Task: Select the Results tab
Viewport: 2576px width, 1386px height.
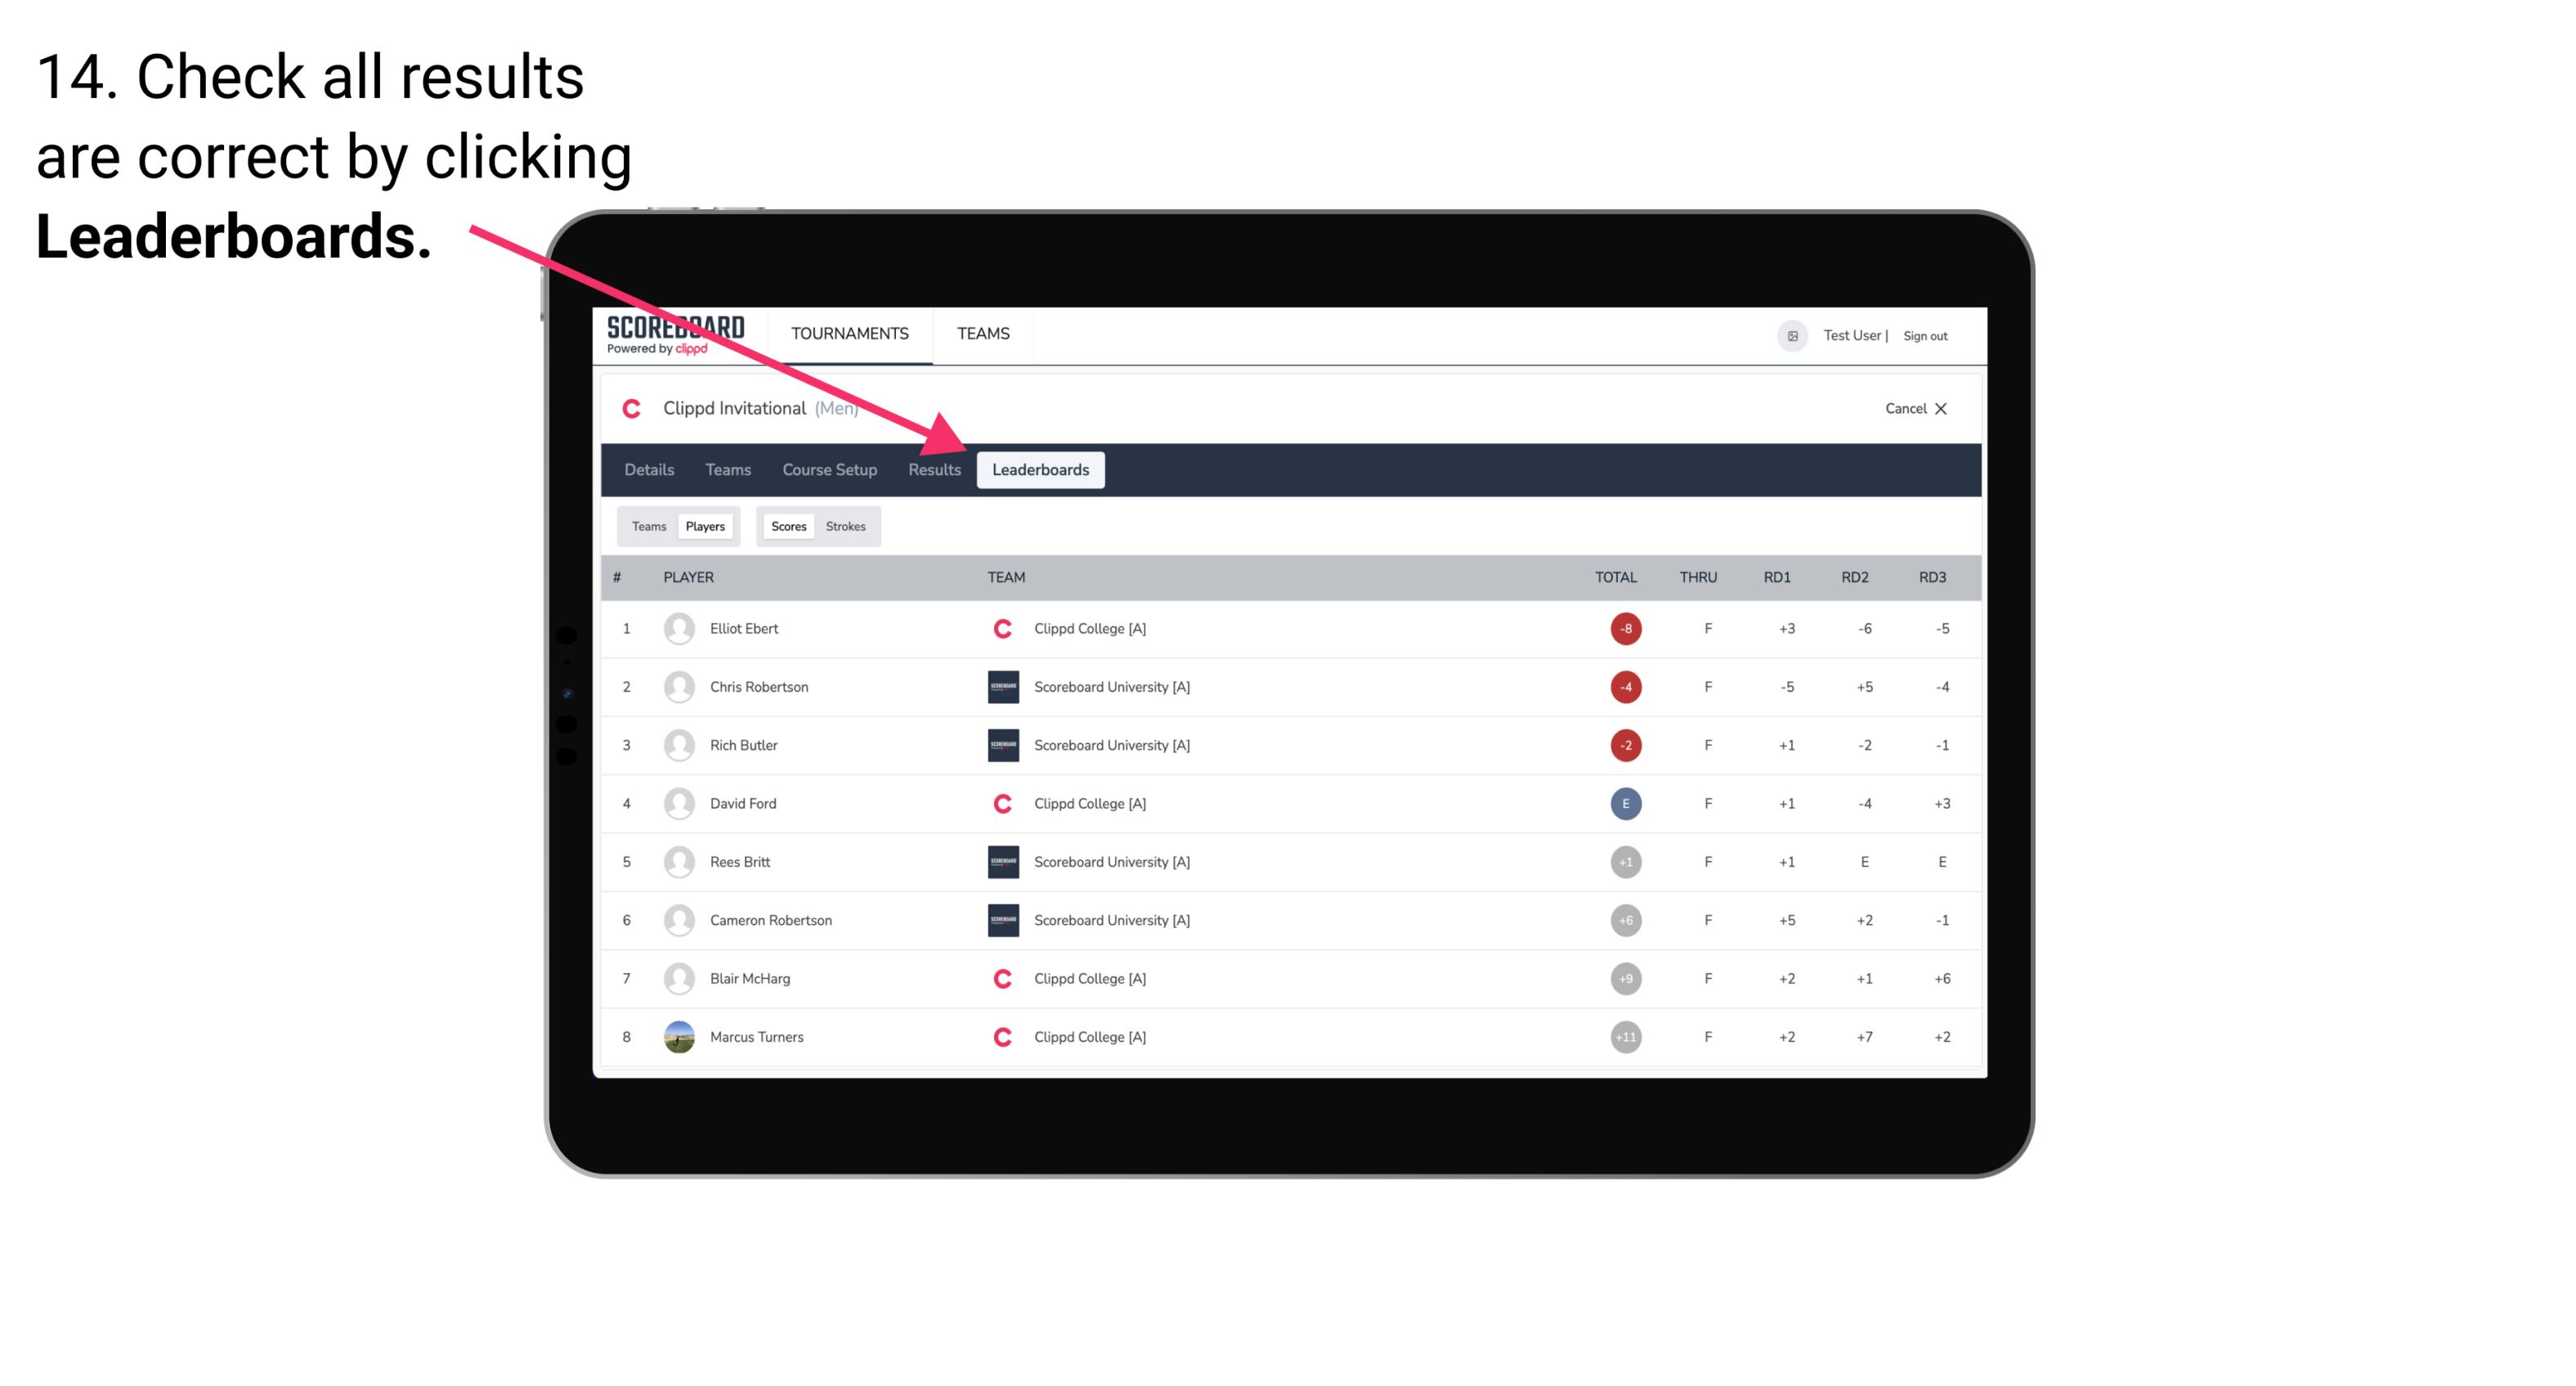Action: (x=933, y=471)
